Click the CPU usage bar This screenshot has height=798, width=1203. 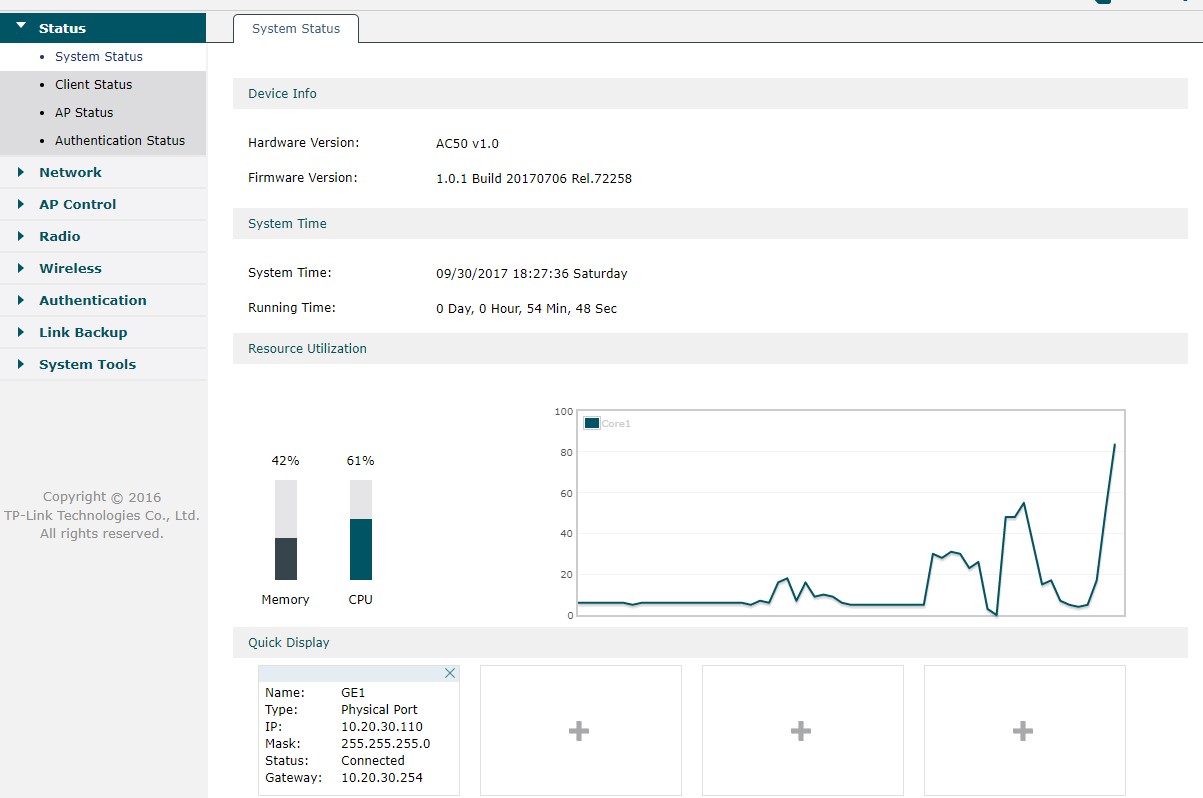[x=361, y=530]
